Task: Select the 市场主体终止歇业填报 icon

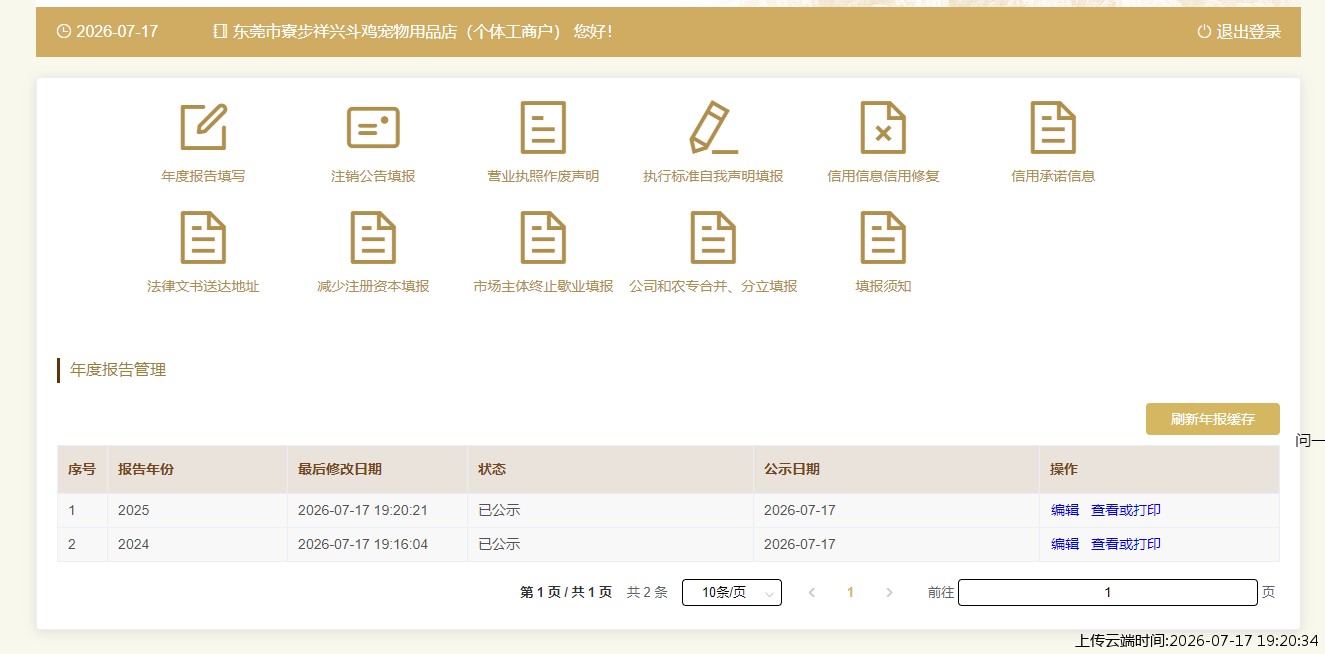Action: [543, 237]
